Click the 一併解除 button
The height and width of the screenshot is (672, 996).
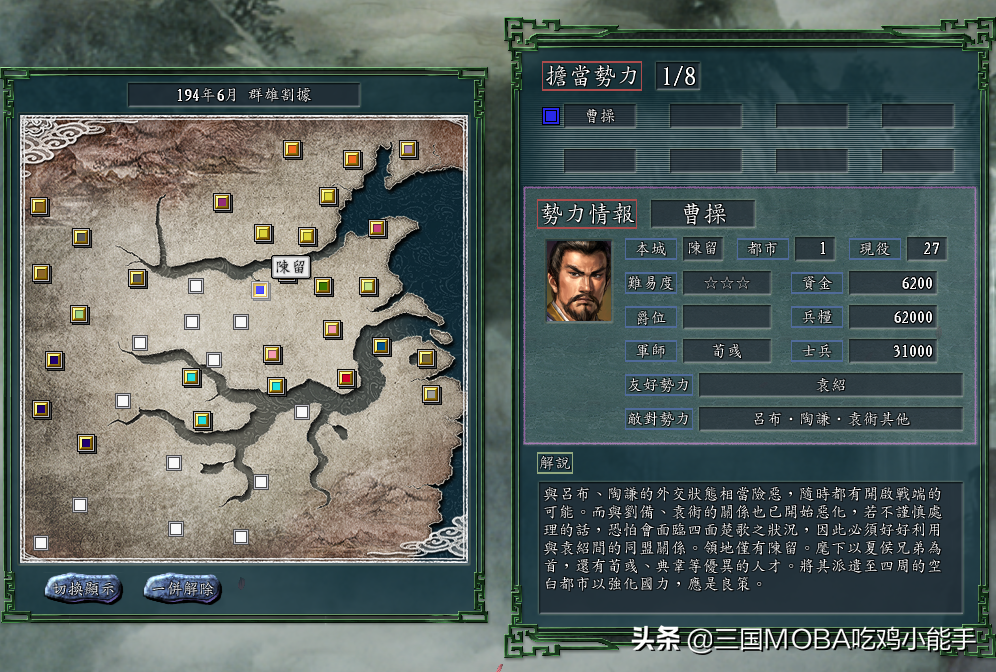[183, 589]
